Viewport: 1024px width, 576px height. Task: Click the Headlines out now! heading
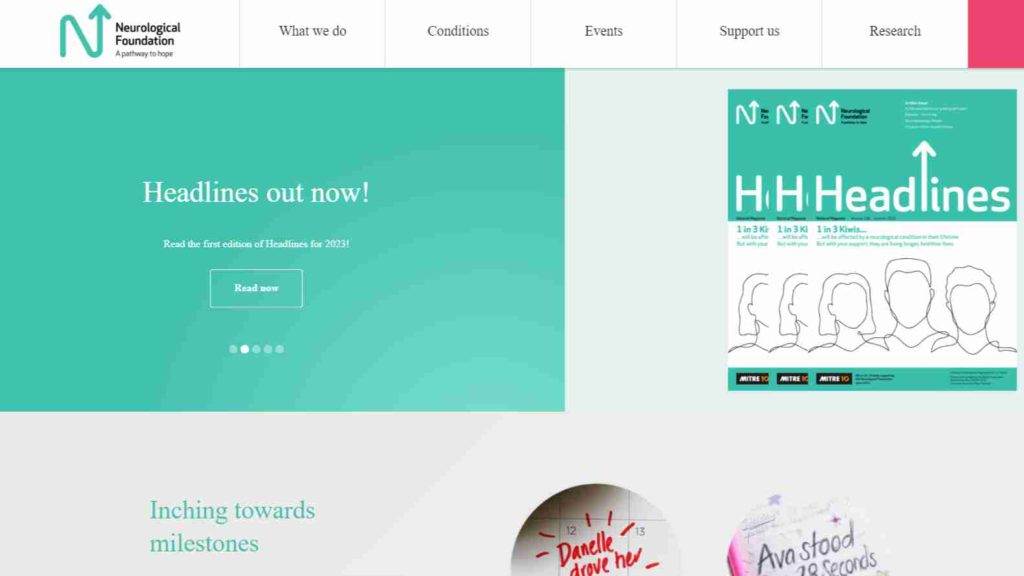256,192
